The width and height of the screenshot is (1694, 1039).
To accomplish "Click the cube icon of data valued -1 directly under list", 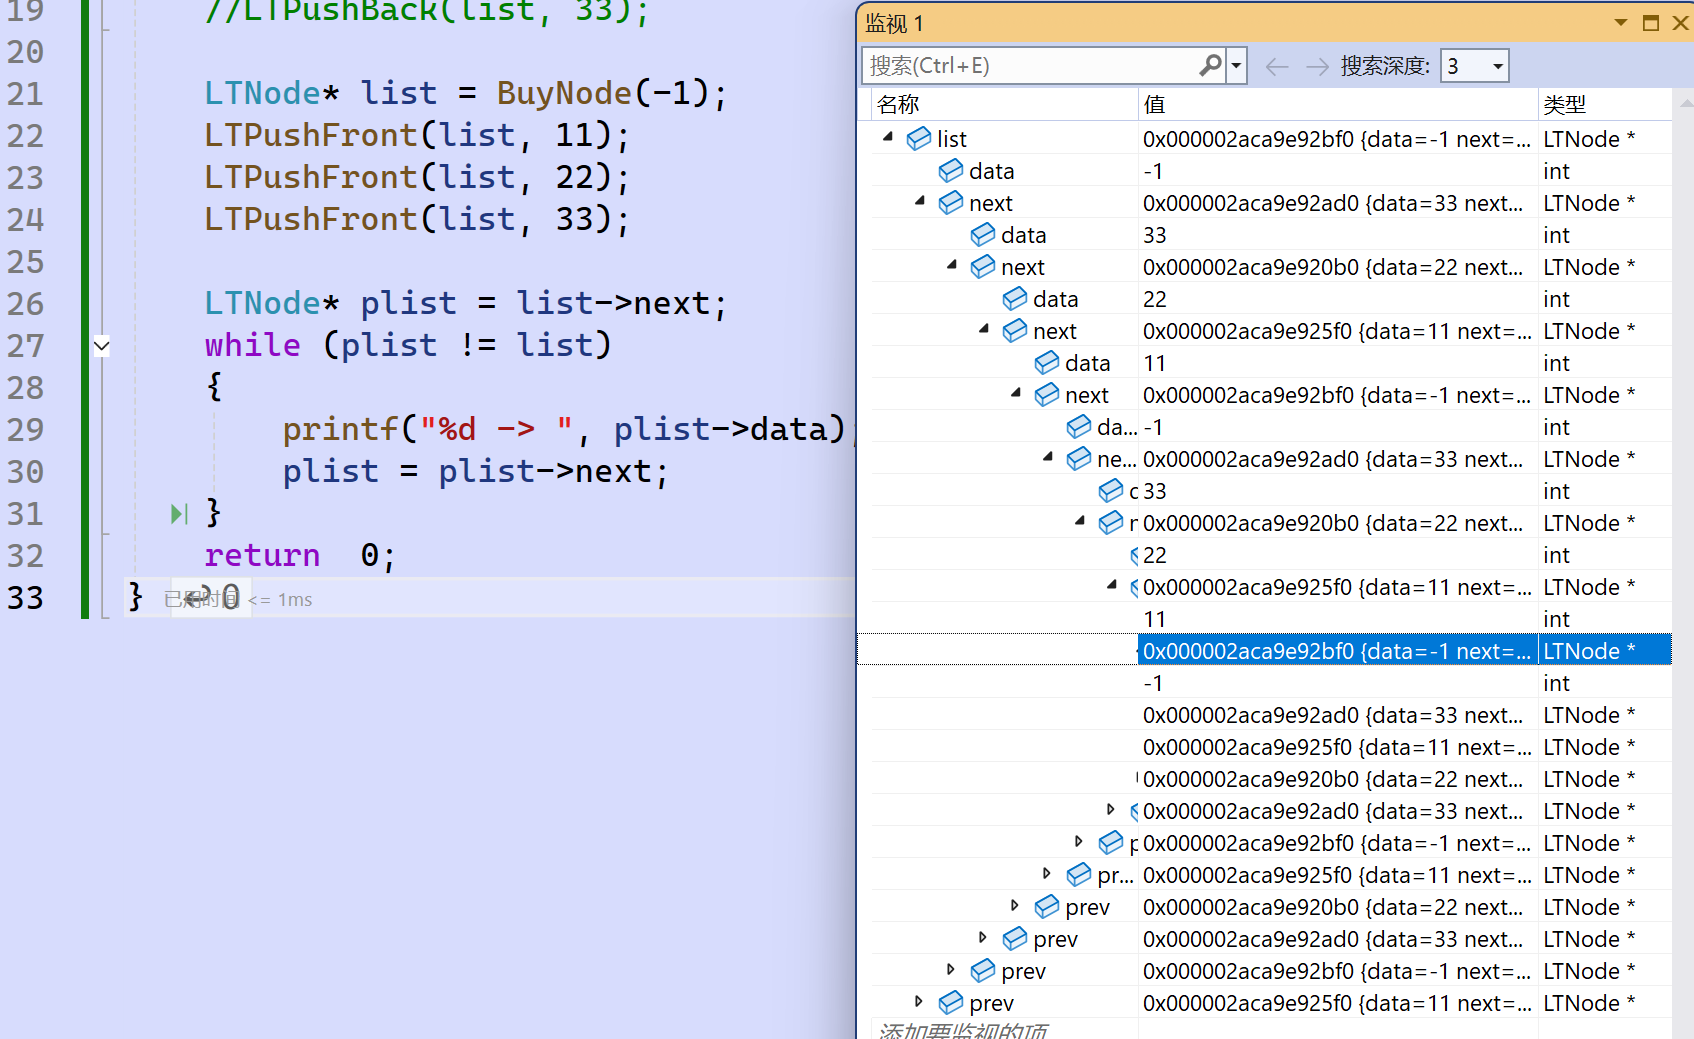I will (x=950, y=171).
